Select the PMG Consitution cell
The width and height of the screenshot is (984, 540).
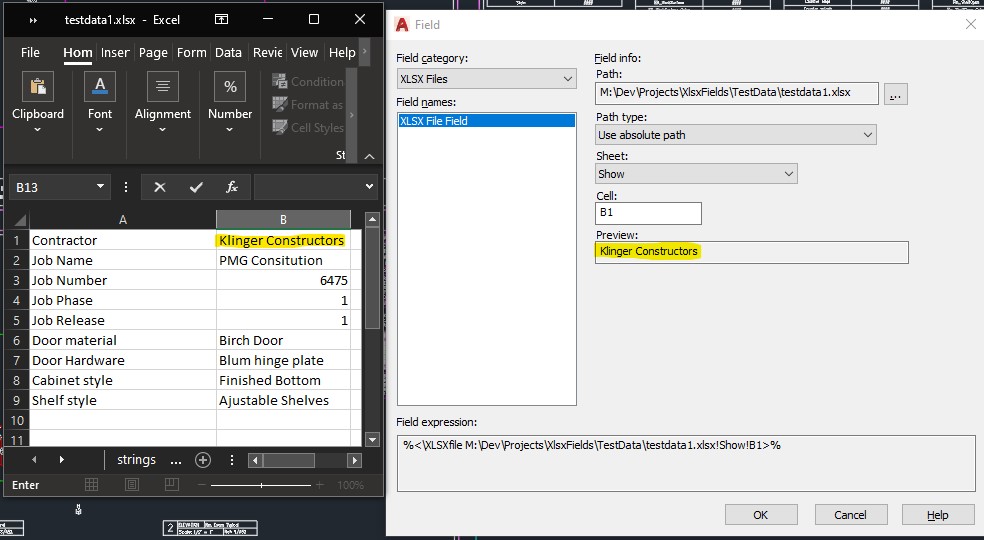click(x=283, y=261)
